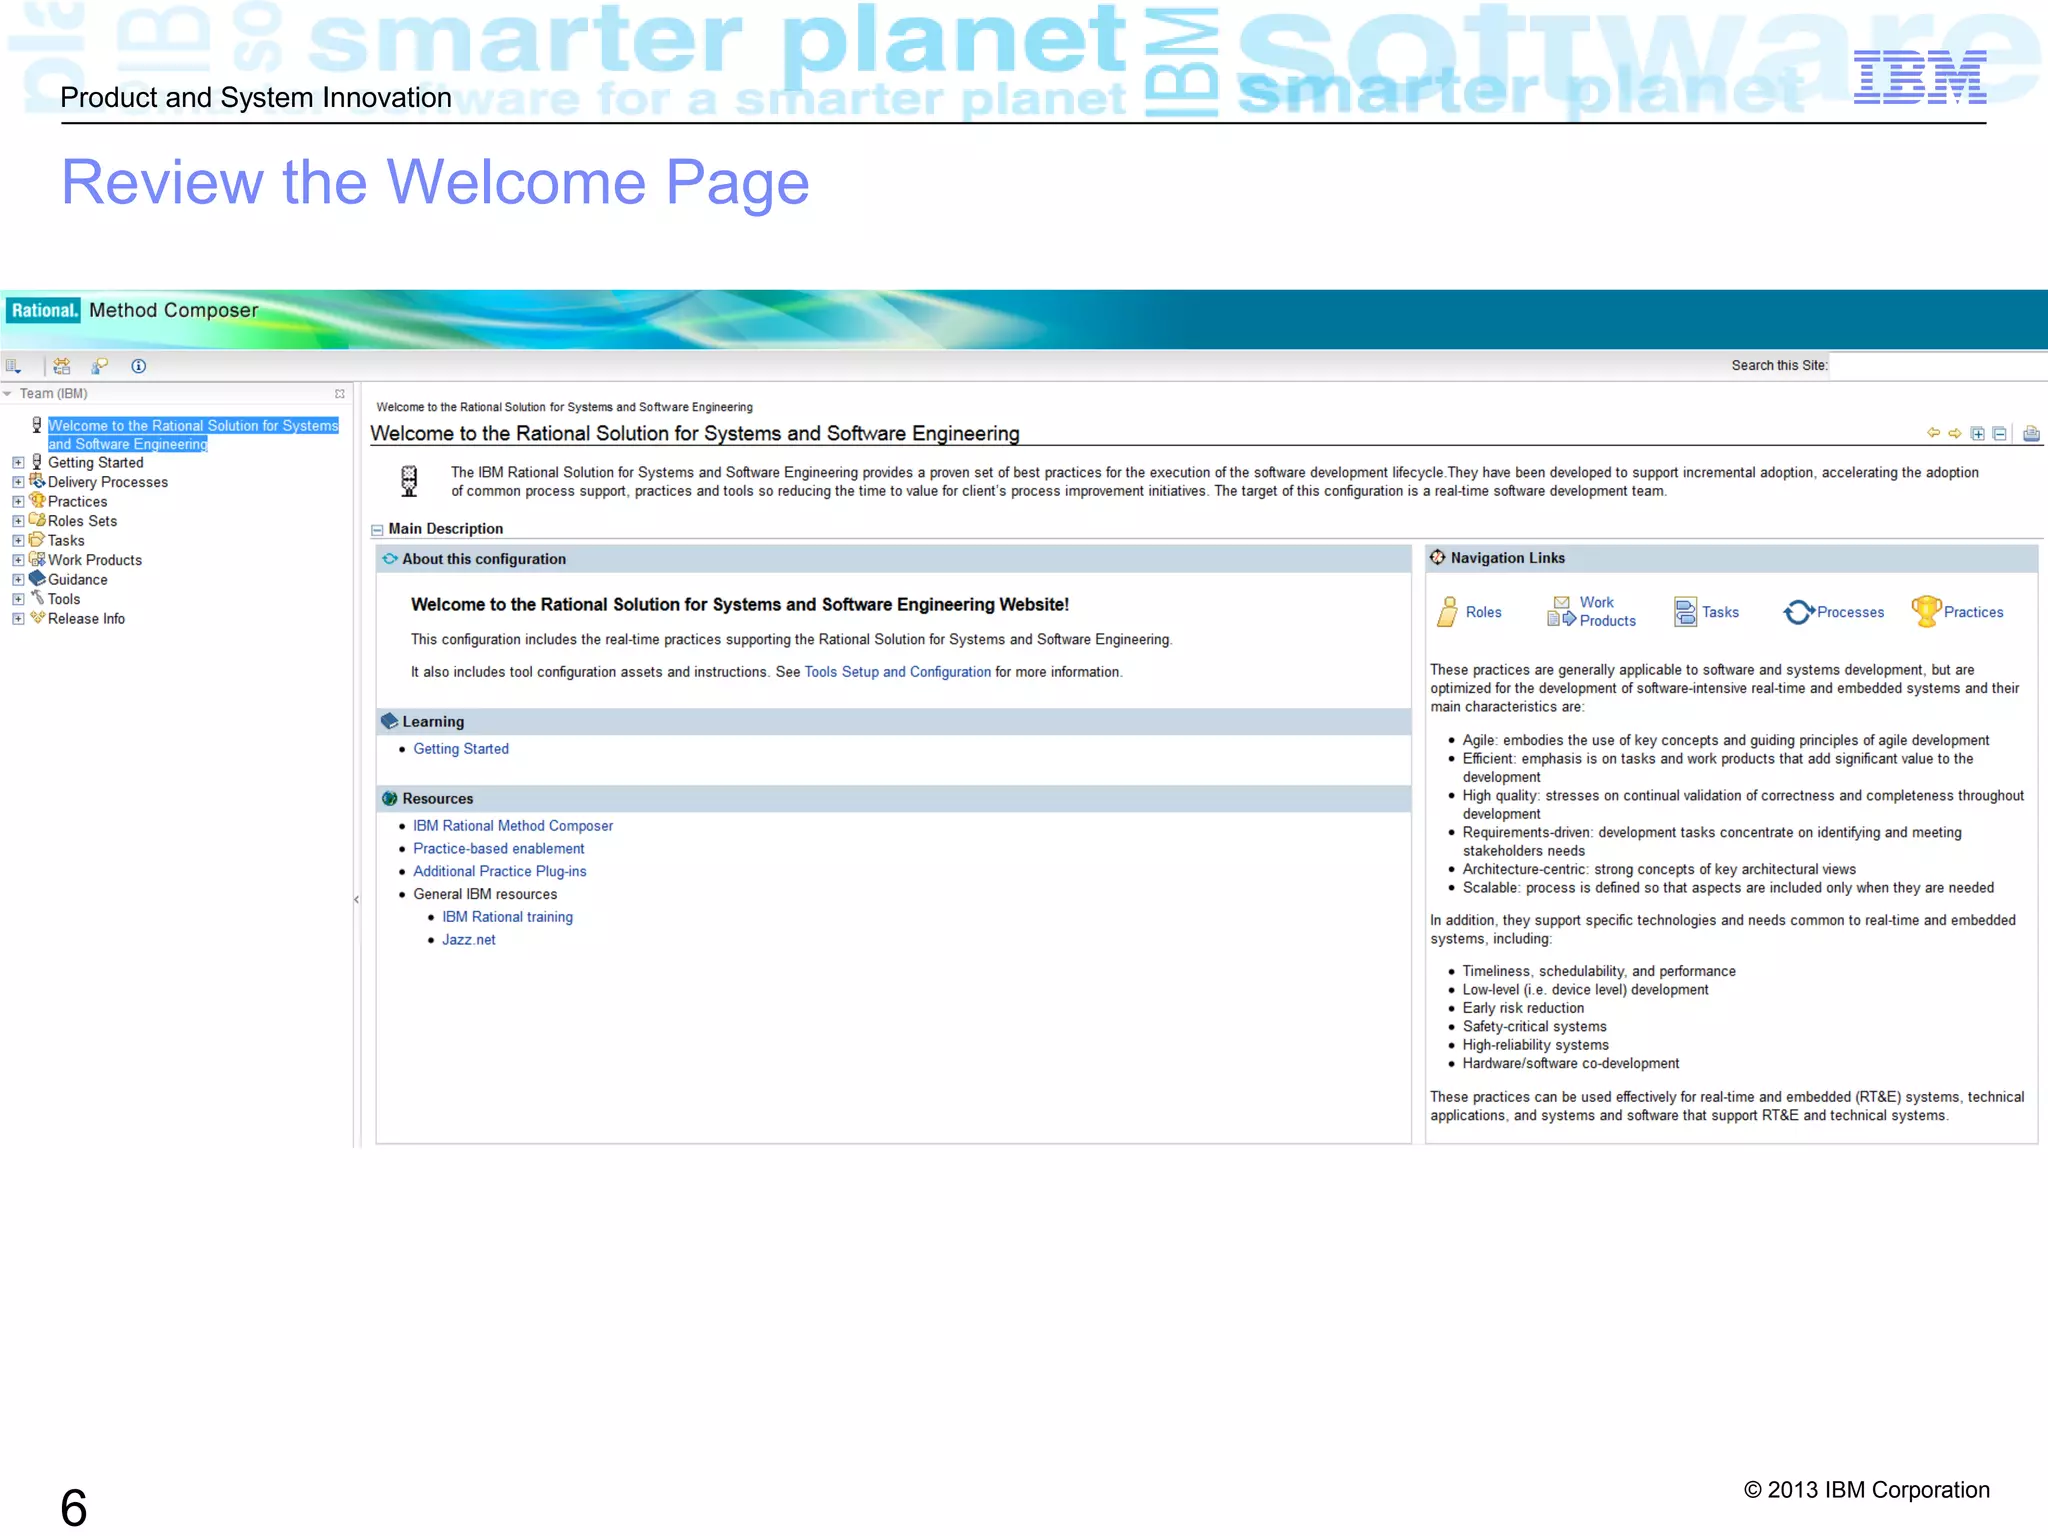Open the Roles navigation link text
This screenshot has height=1536, width=2048.
tap(1484, 612)
